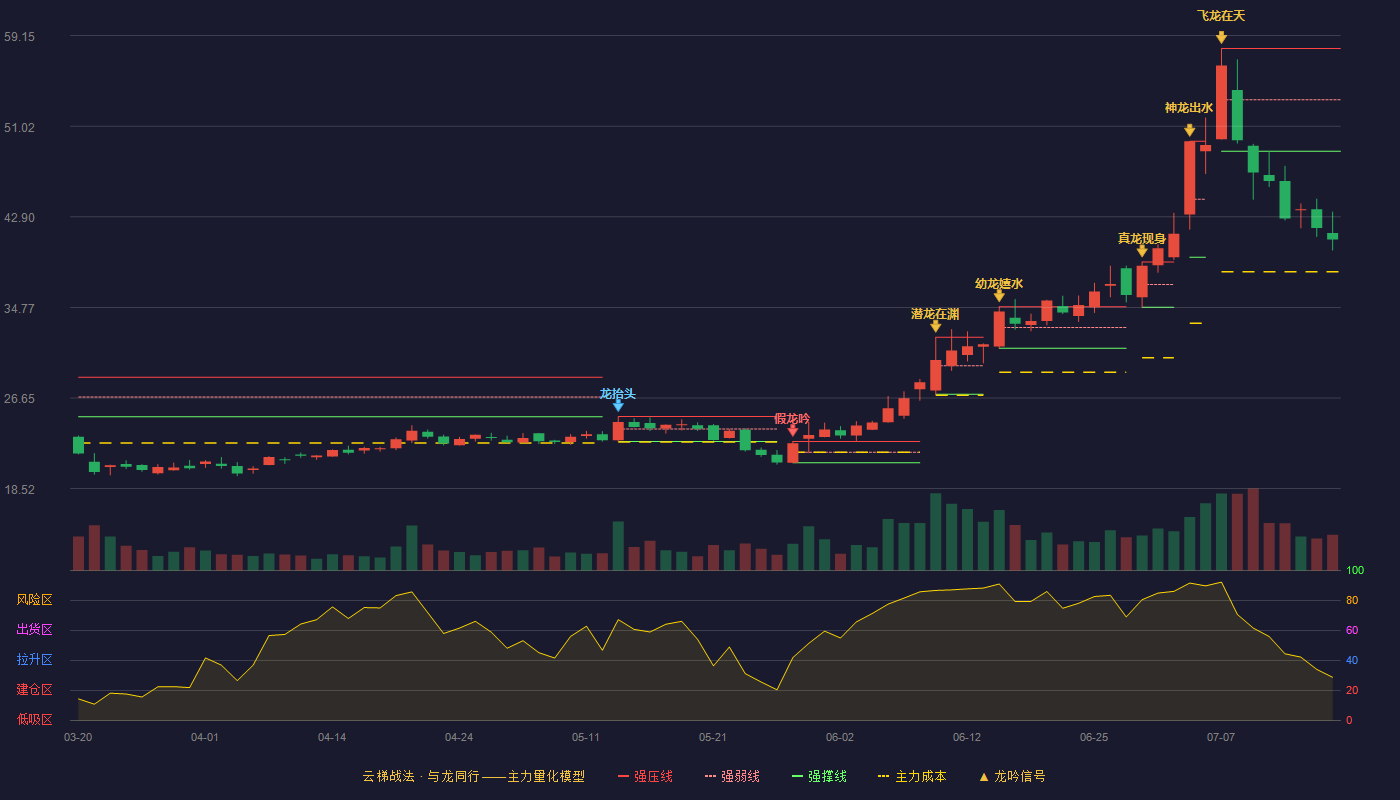Click the 07-07 date axis label
1400x800 pixels.
click(1221, 737)
